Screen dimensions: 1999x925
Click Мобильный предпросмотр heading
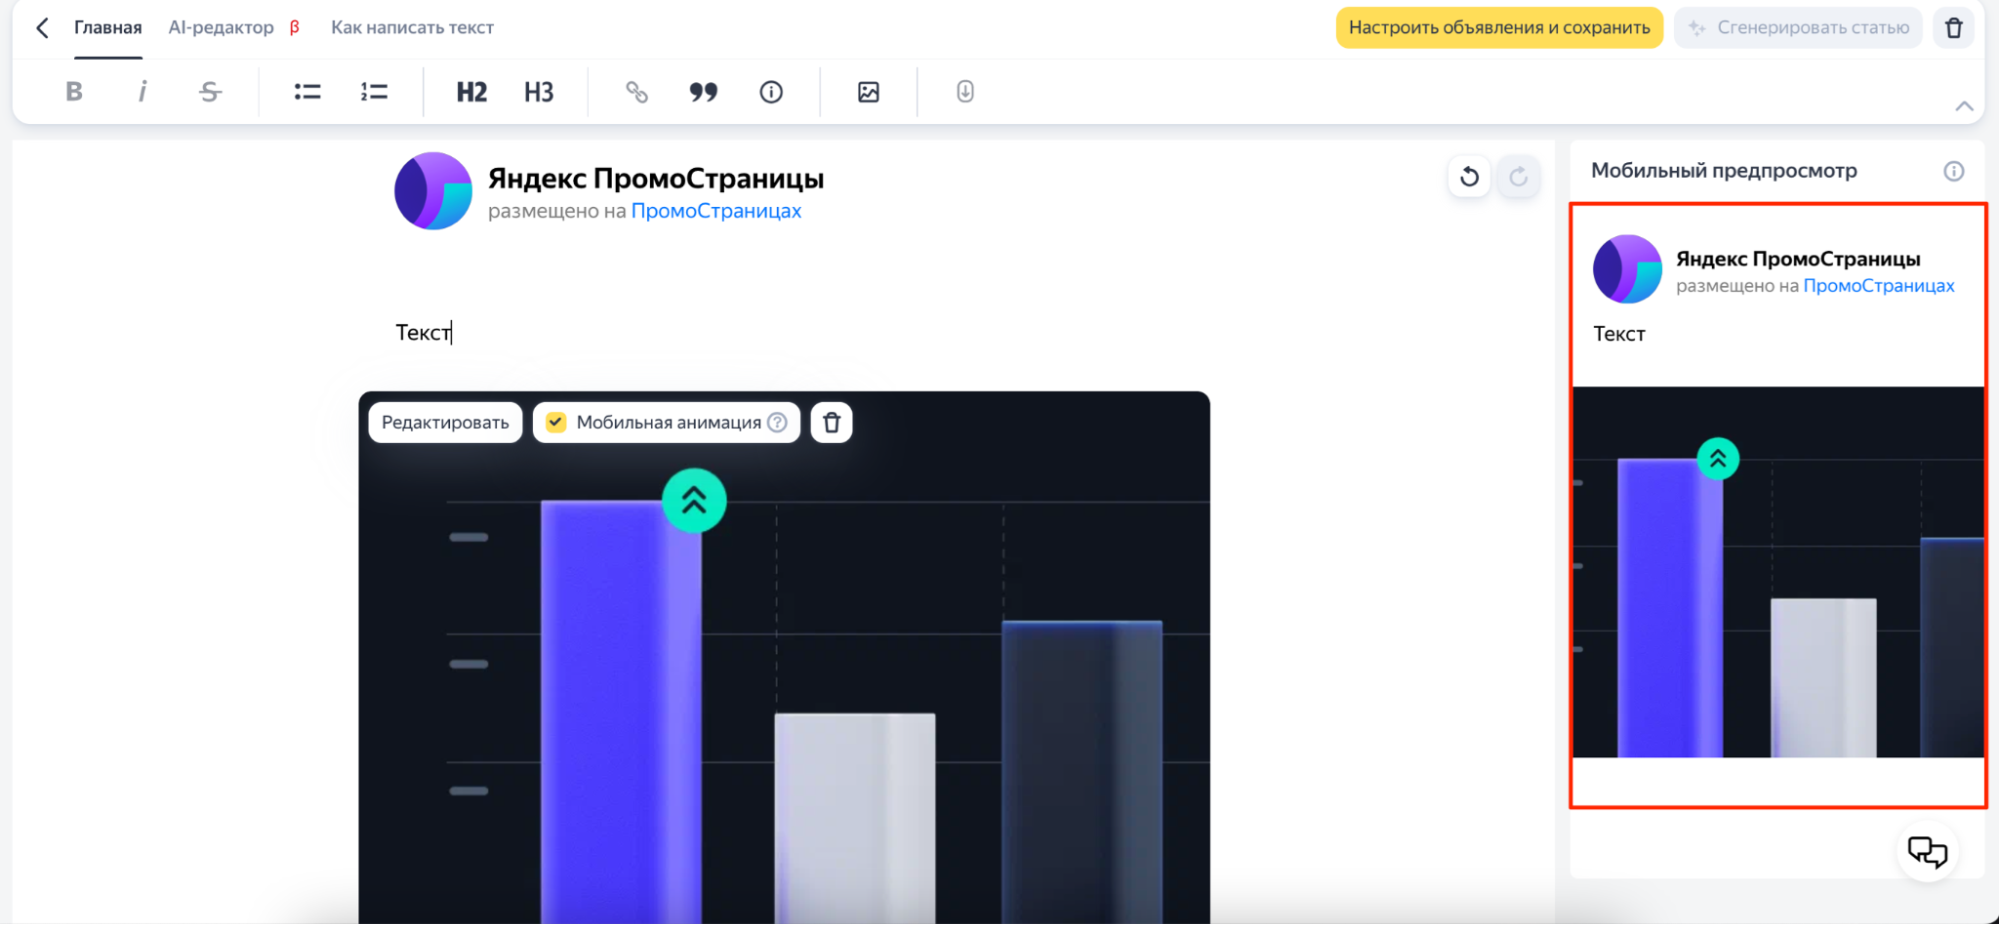pyautogui.click(x=1724, y=171)
